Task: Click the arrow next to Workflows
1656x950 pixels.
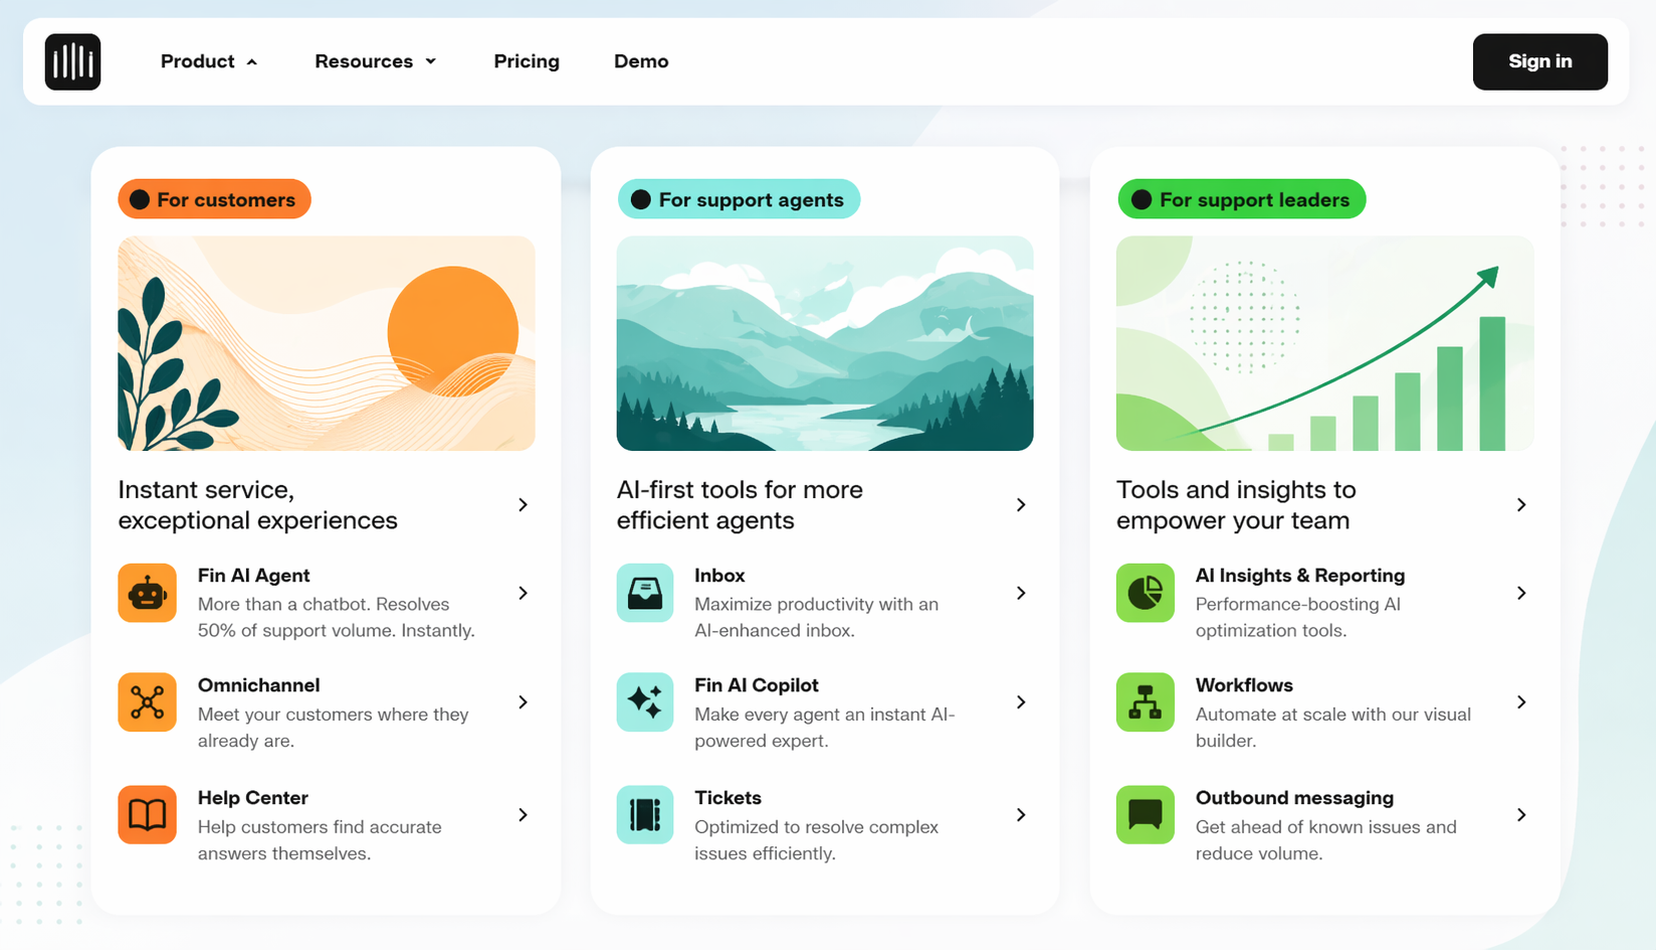Action: point(1521,702)
